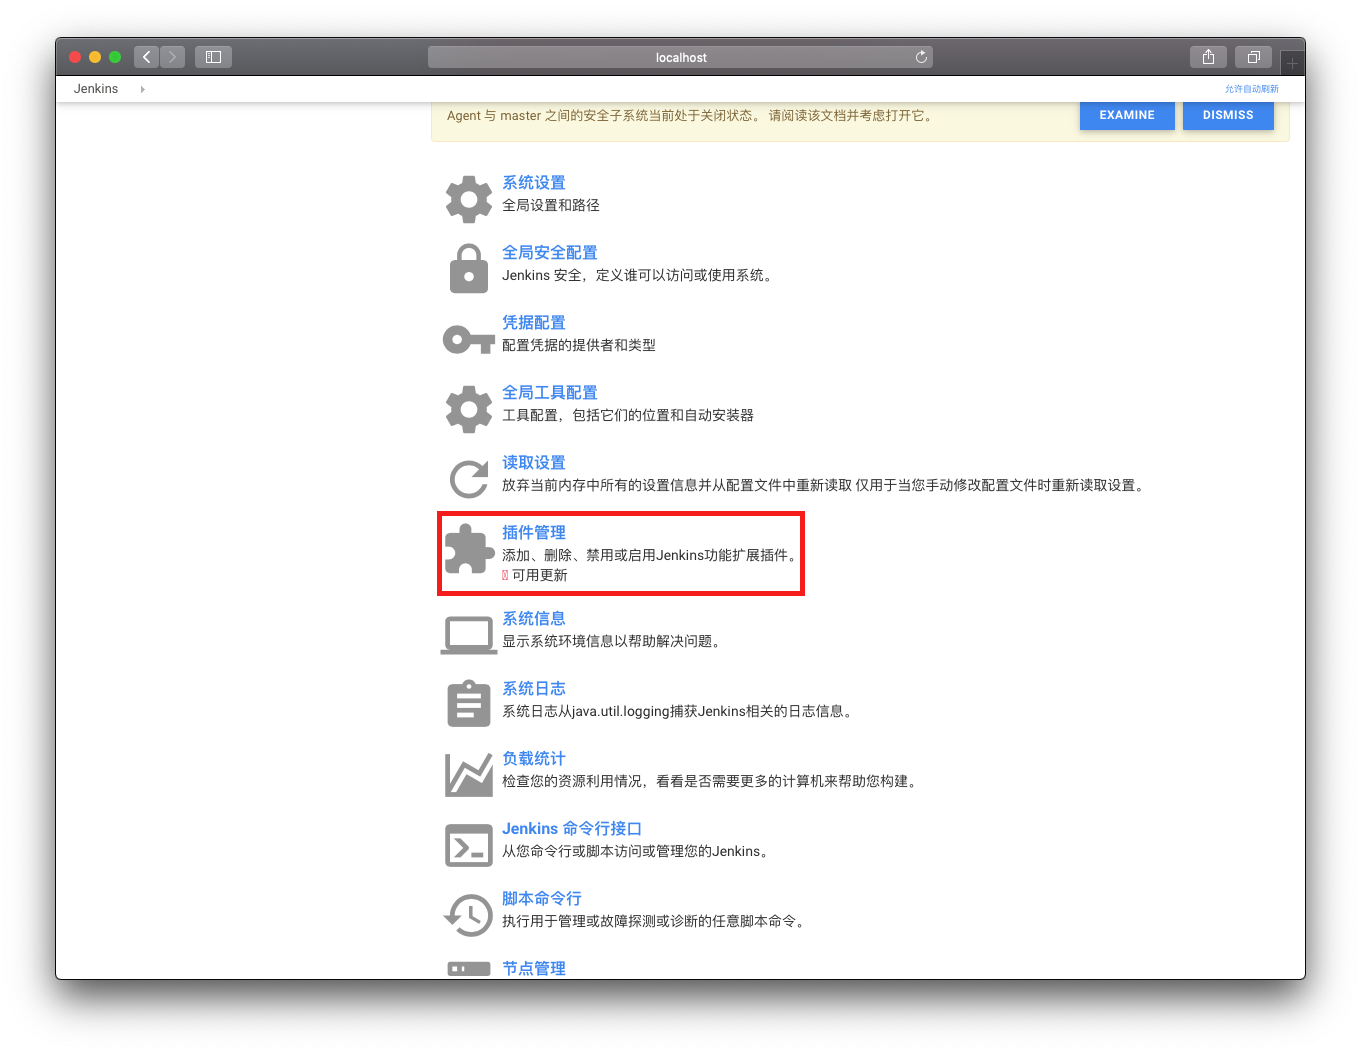The image size is (1361, 1053).
Task: Reload the localhost page
Action: [921, 57]
